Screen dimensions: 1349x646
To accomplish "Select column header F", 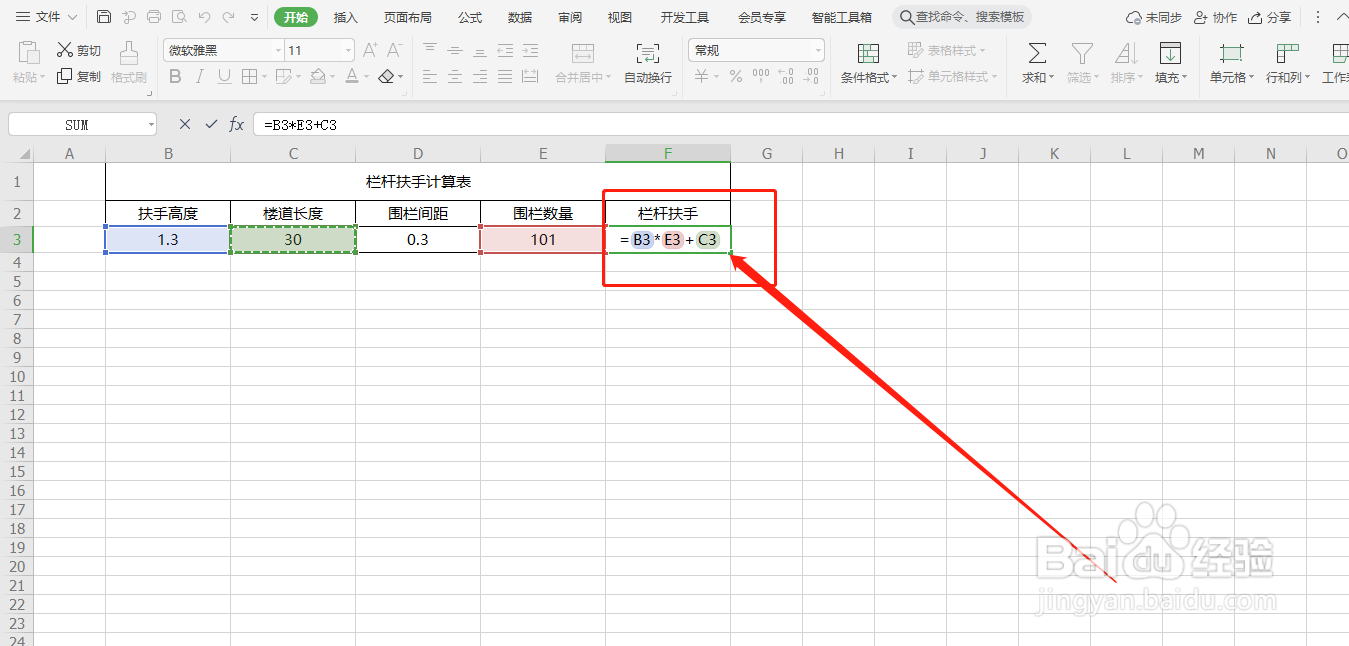I will (668, 153).
